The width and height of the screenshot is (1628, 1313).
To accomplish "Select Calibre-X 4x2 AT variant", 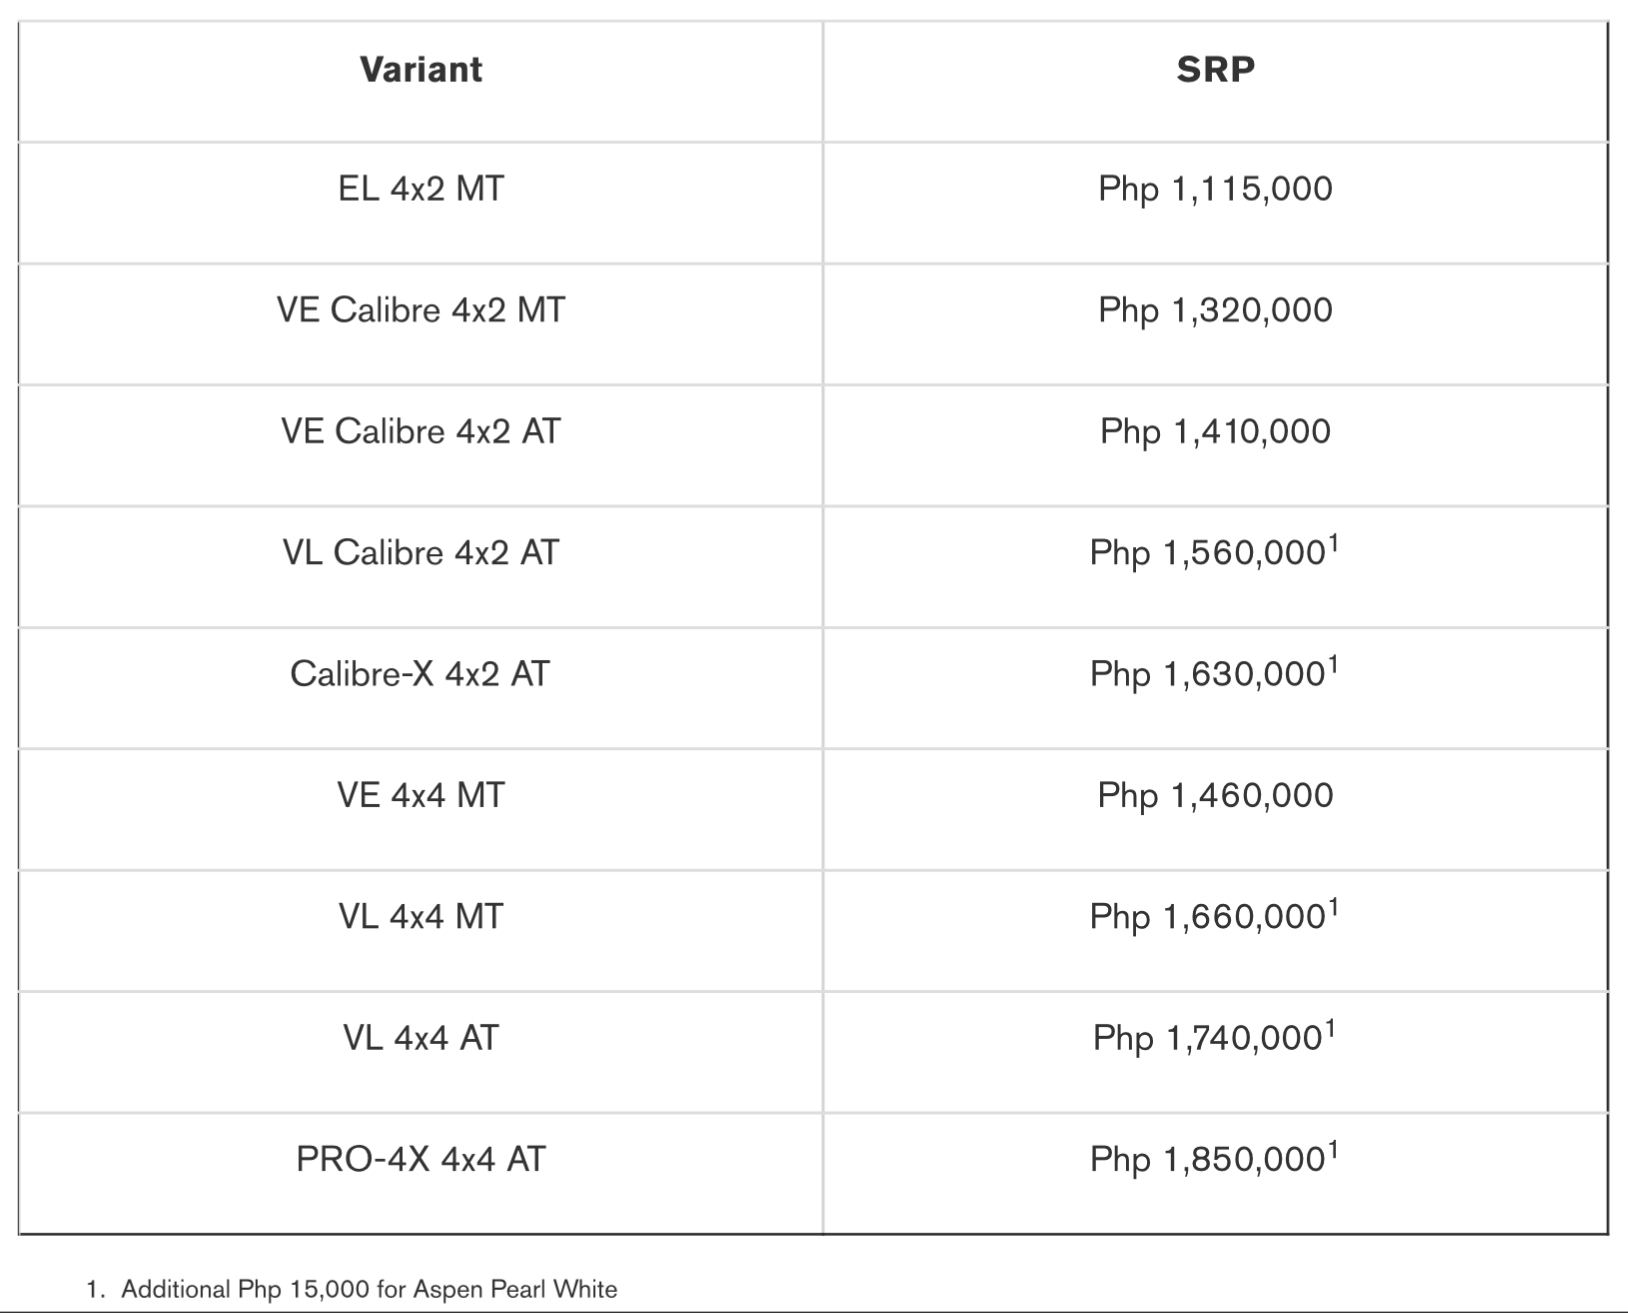I will pos(421,674).
